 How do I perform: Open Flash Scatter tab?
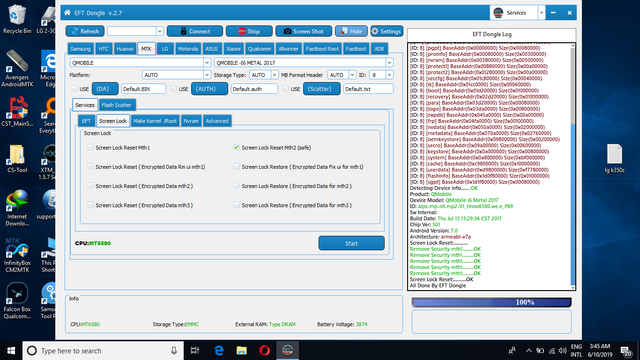[117, 105]
